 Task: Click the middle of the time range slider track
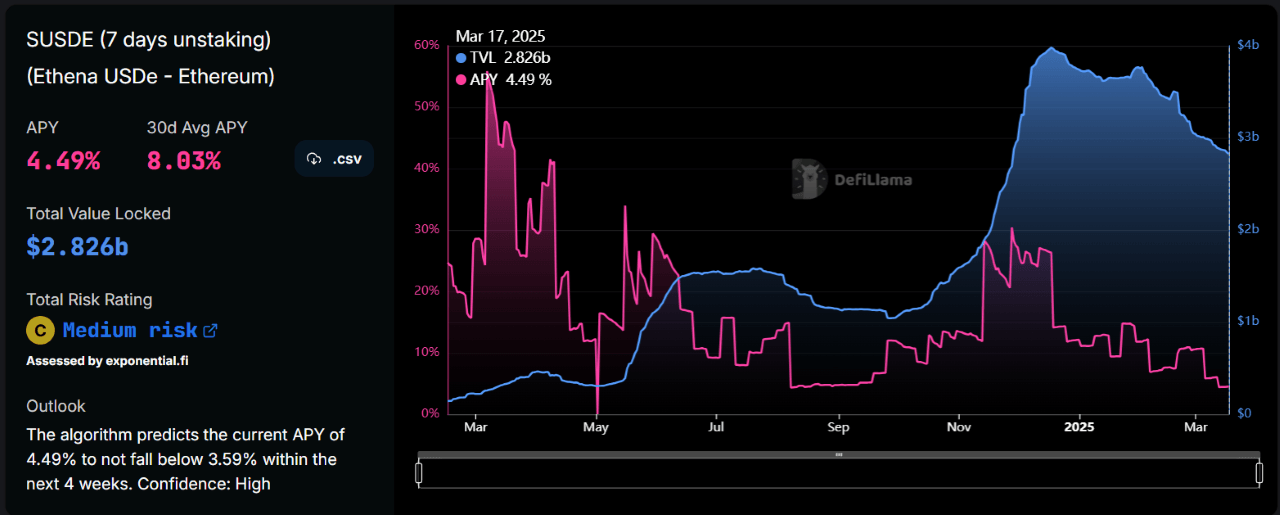(x=839, y=473)
